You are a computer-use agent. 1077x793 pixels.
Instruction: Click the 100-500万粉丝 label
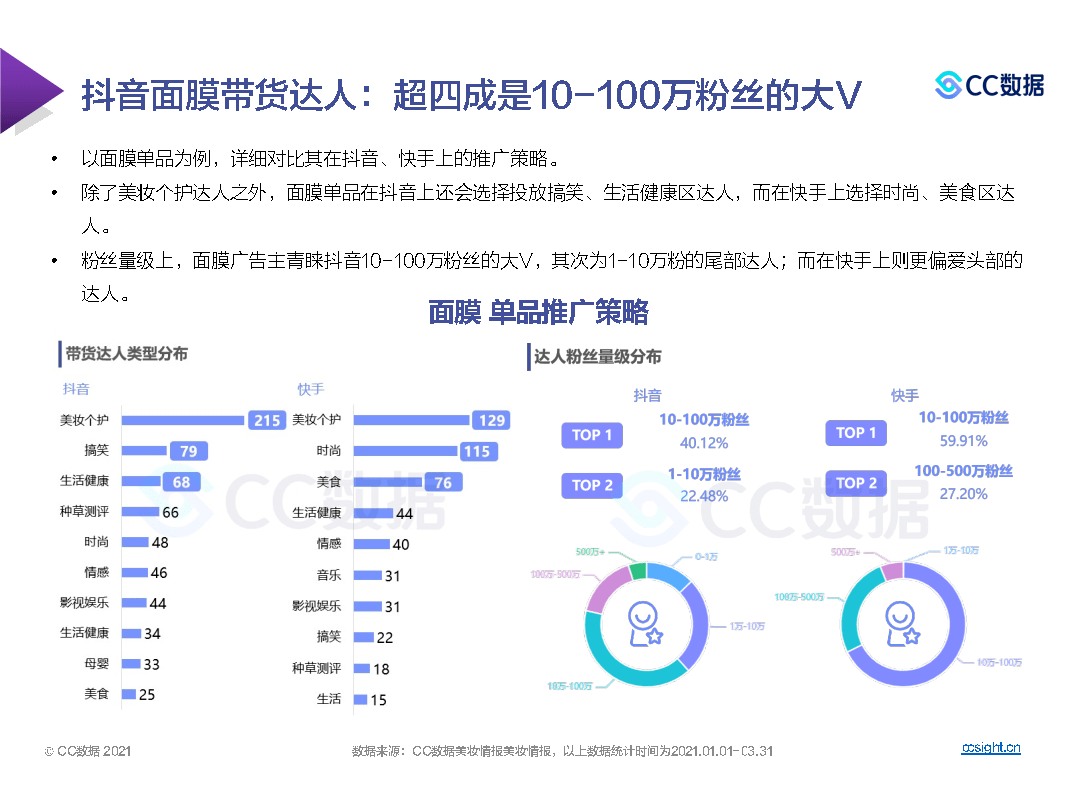coord(964,471)
